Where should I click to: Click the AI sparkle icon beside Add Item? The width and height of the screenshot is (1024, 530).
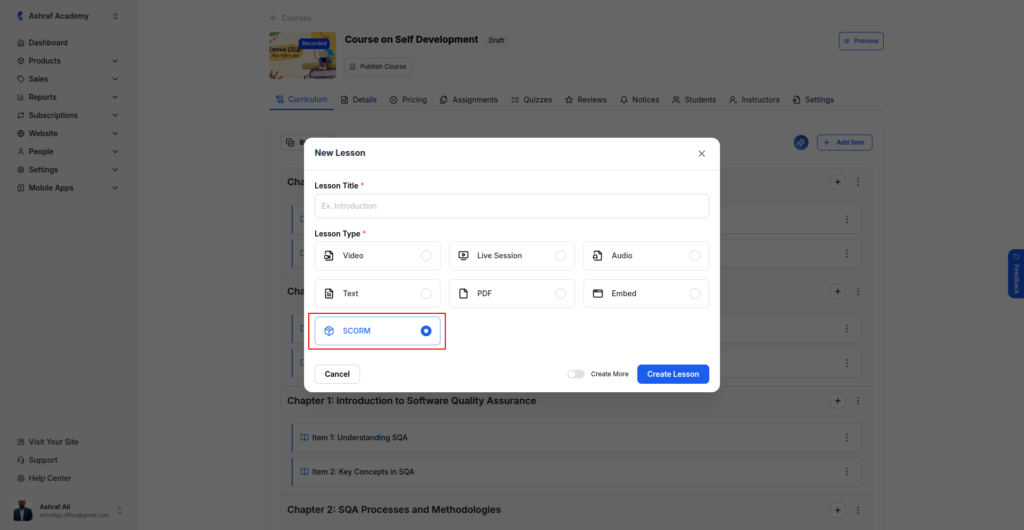801,142
